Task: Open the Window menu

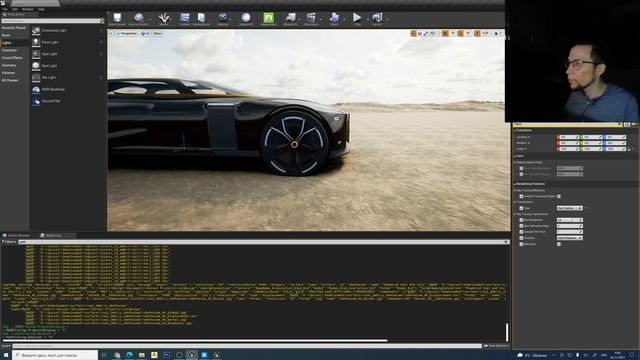Action: (x=28, y=9)
